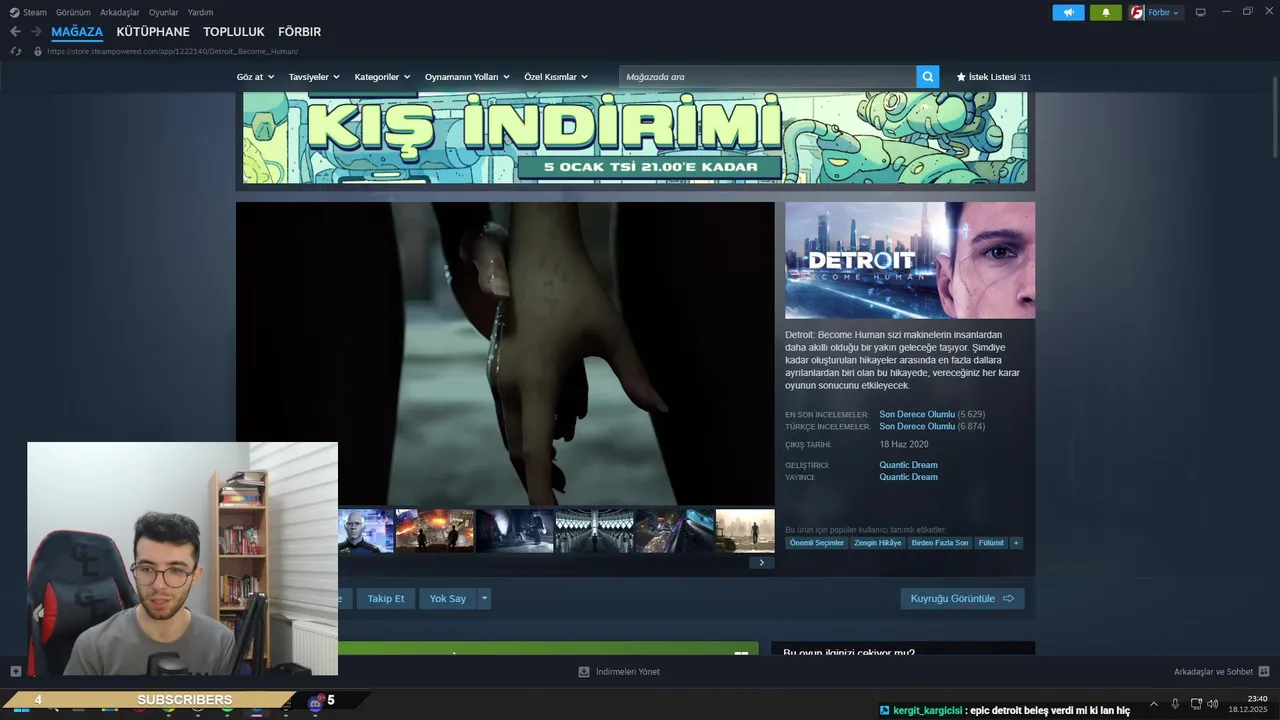Viewport: 1280px width, 720px height.
Task: Open the Yardım menu
Action: (200, 12)
